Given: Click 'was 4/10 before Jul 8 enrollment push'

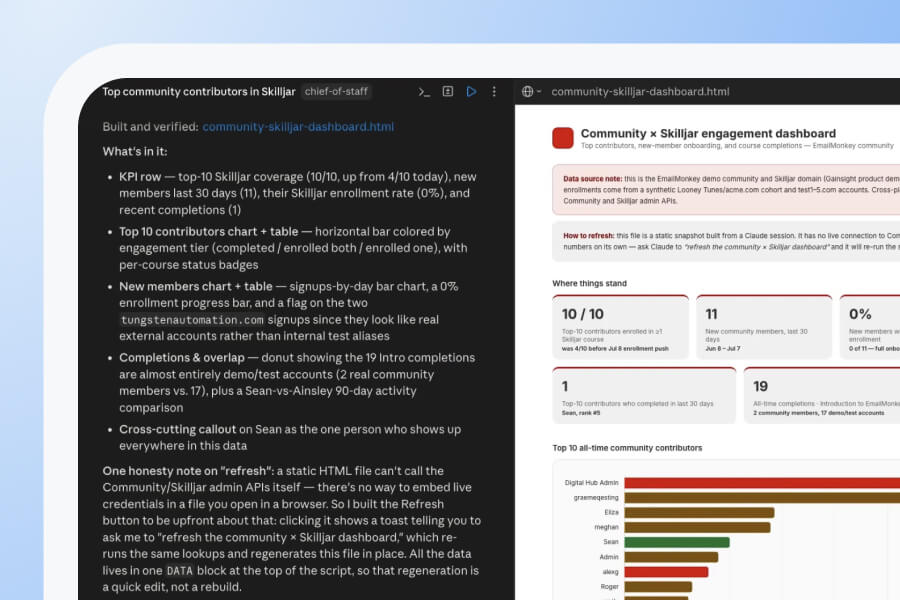Looking at the screenshot, I should click(x=615, y=349).
